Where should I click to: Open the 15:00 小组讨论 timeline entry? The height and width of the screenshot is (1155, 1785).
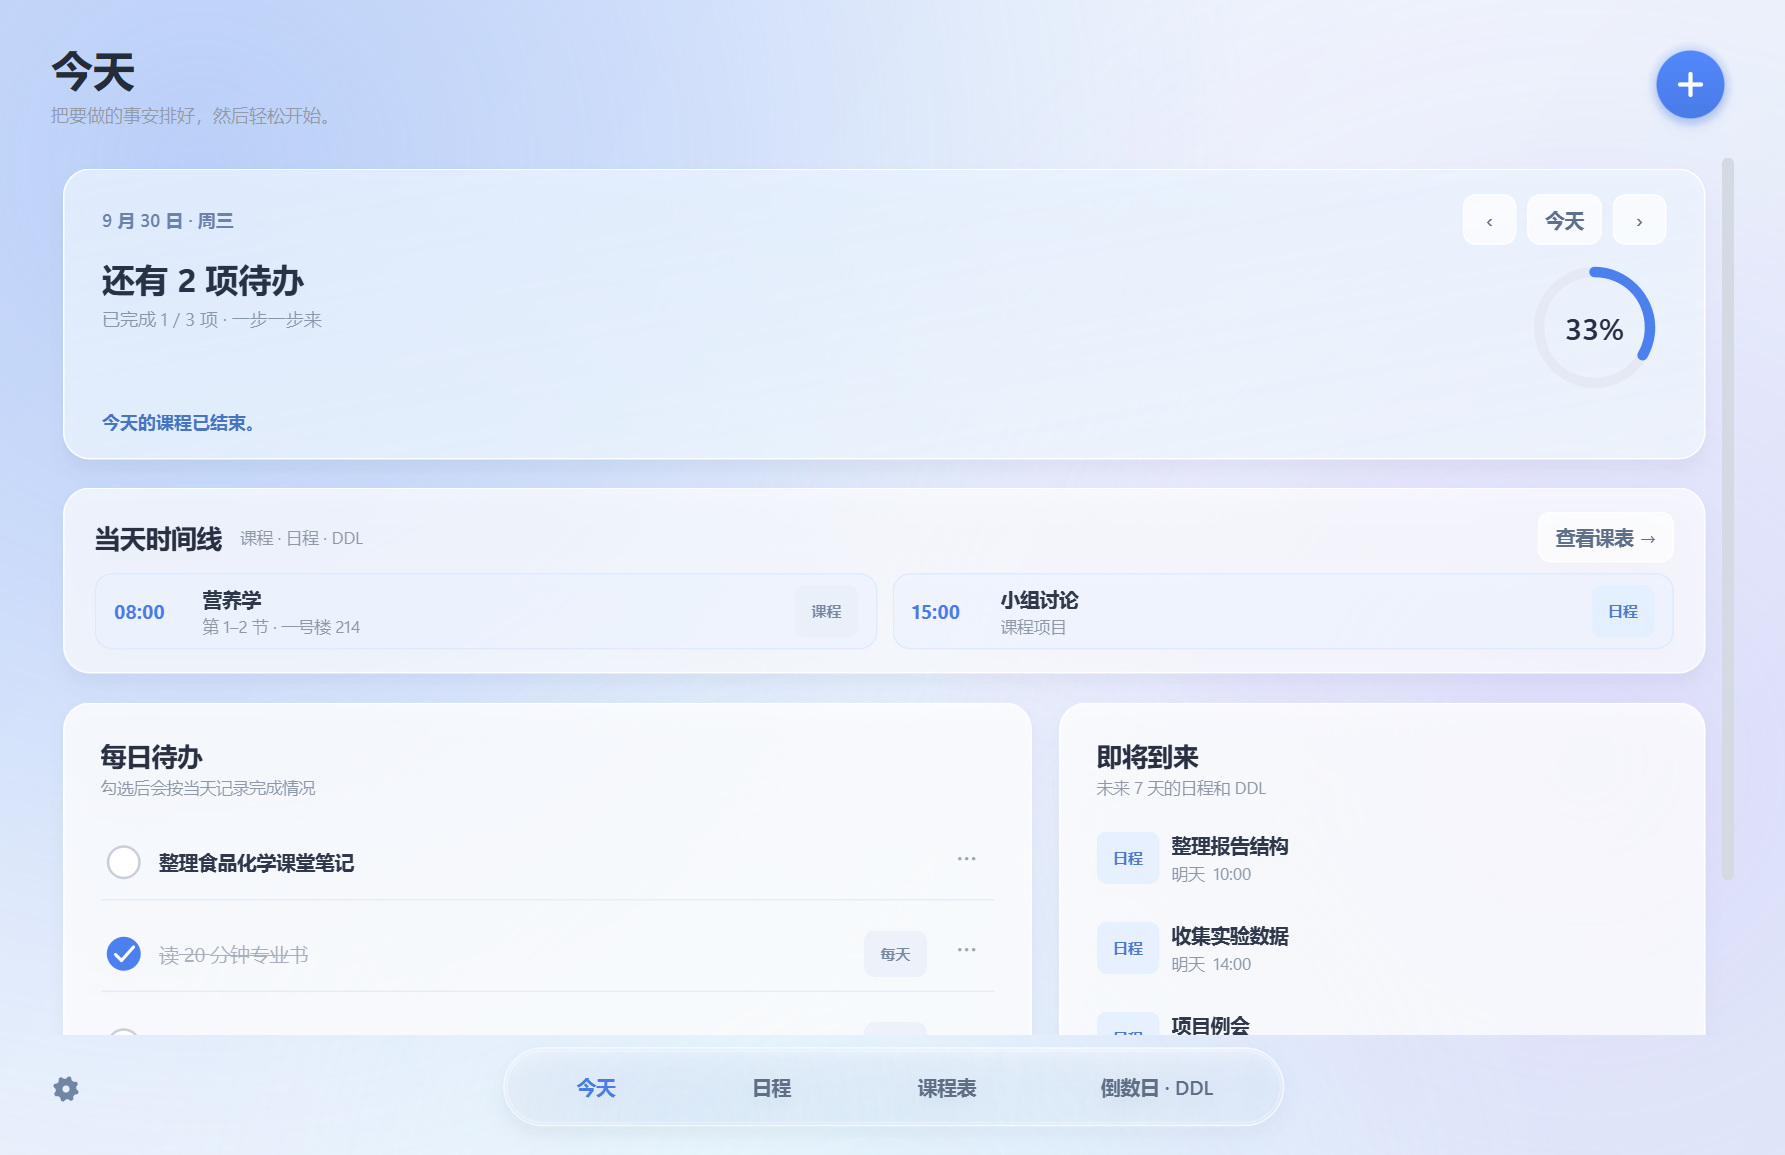(1283, 612)
